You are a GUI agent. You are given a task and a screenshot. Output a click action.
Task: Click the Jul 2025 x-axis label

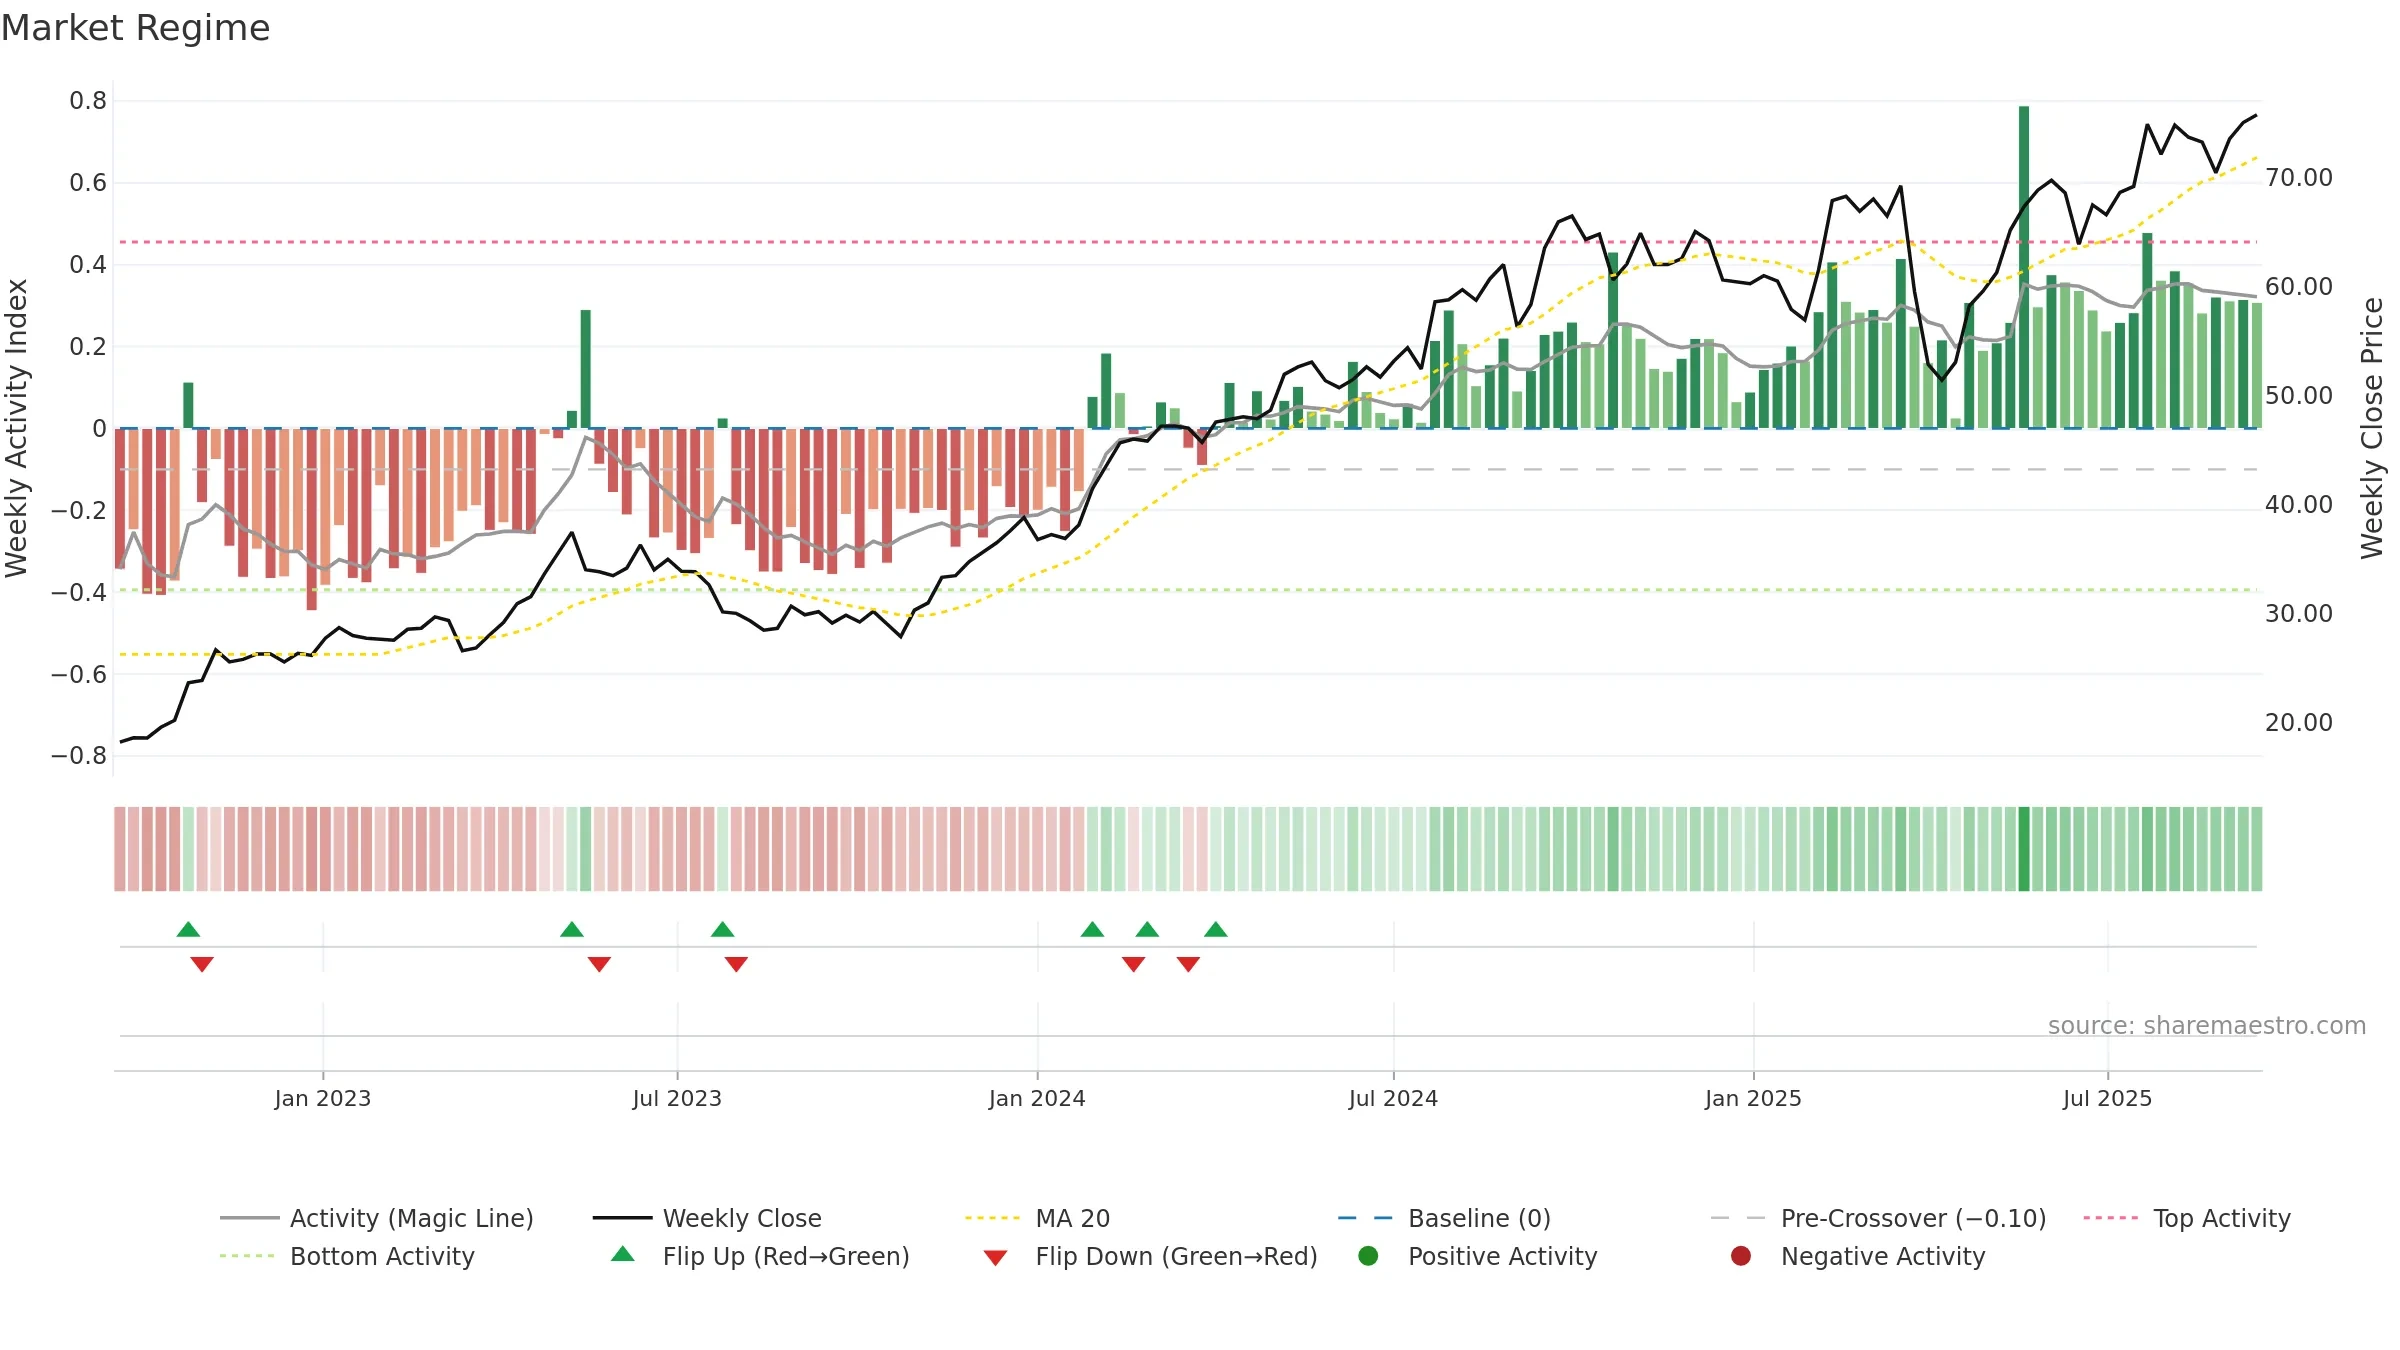pyautogui.click(x=2107, y=1098)
